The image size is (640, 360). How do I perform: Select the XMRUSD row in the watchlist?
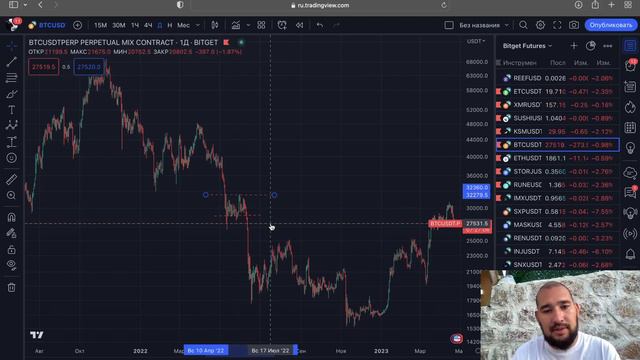tap(558, 105)
